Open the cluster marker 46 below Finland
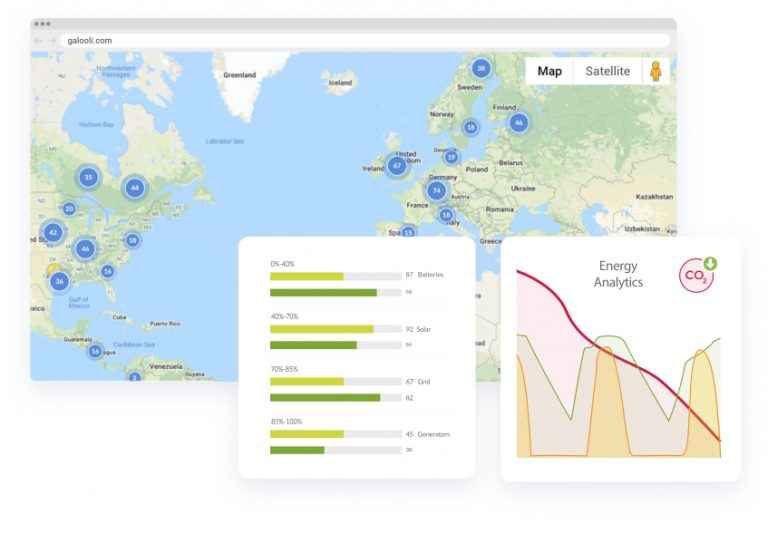This screenshot has width=768, height=534. 519,122
